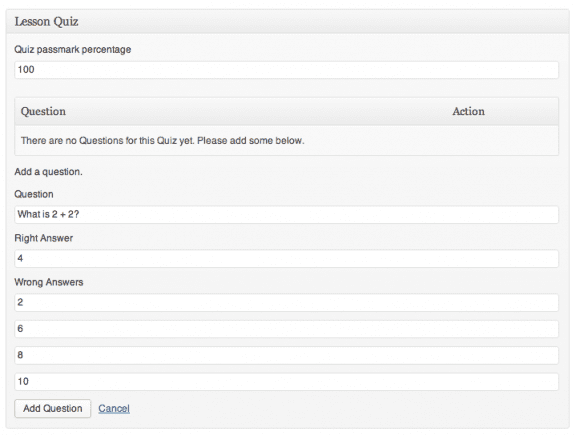
Task: Select the Action column header
Action: (468, 111)
